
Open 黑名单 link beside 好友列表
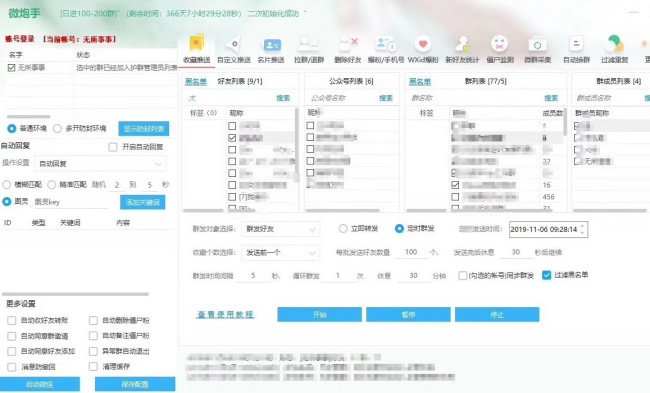(x=196, y=82)
